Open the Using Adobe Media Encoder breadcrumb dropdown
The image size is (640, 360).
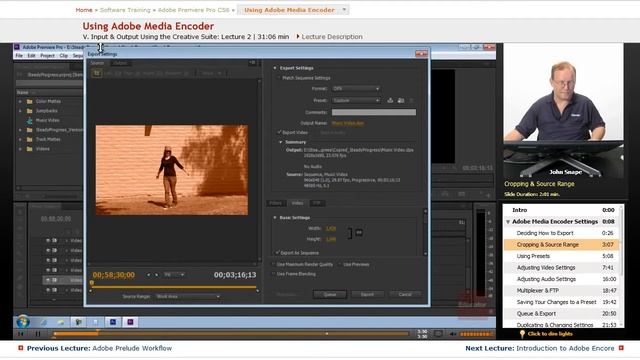(x=344, y=10)
